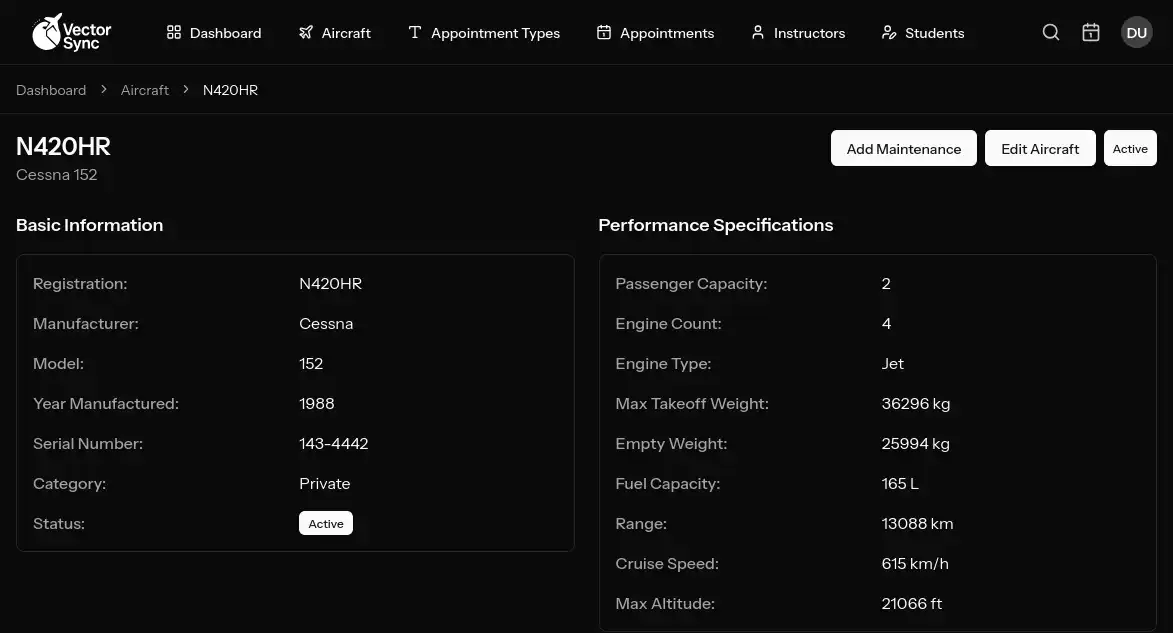
Task: Navigate to Dashboard breadcrumb link
Action: [51, 90]
